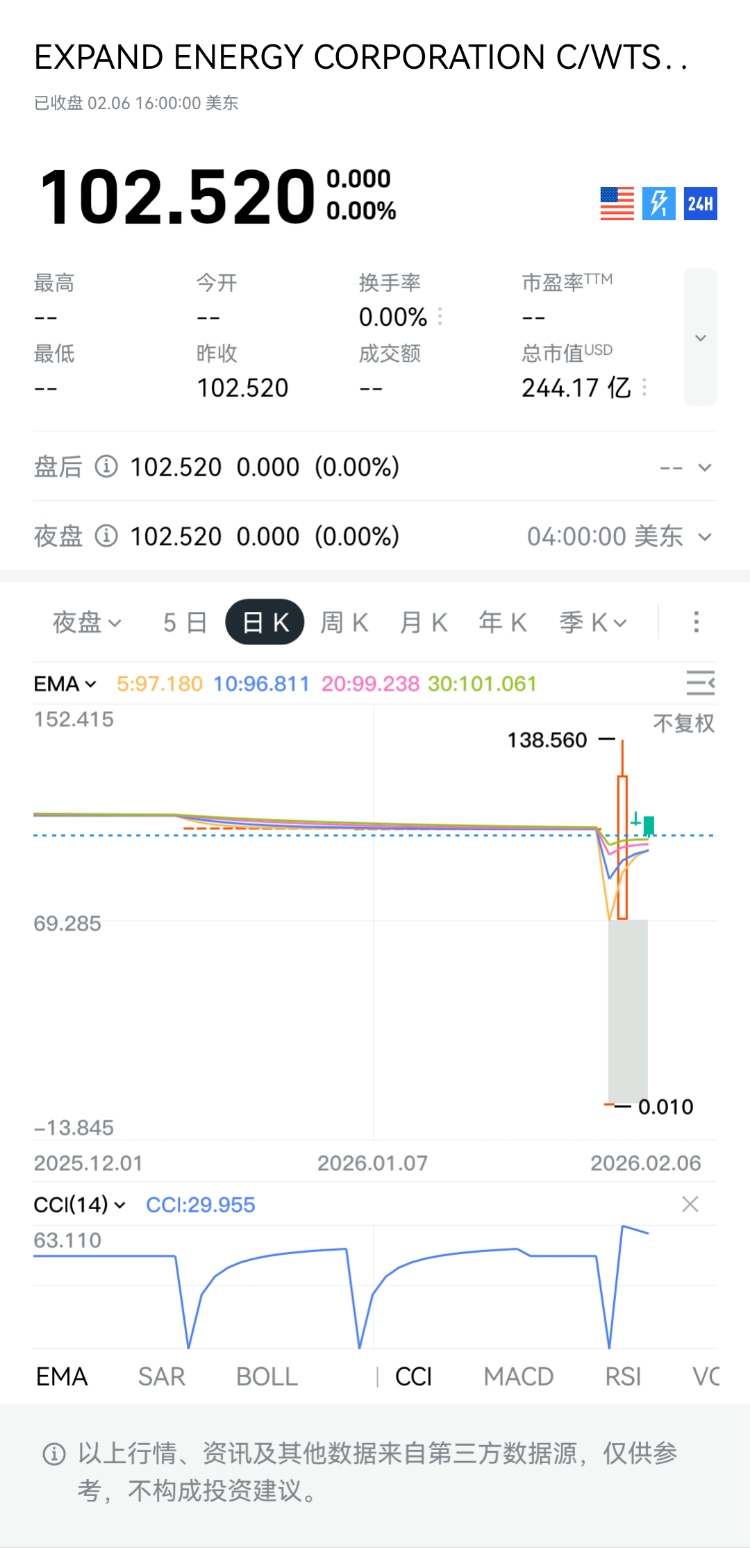Tap the blue lightning Level 1 icon
Screen dimensions: 750x1548
[x=659, y=204]
